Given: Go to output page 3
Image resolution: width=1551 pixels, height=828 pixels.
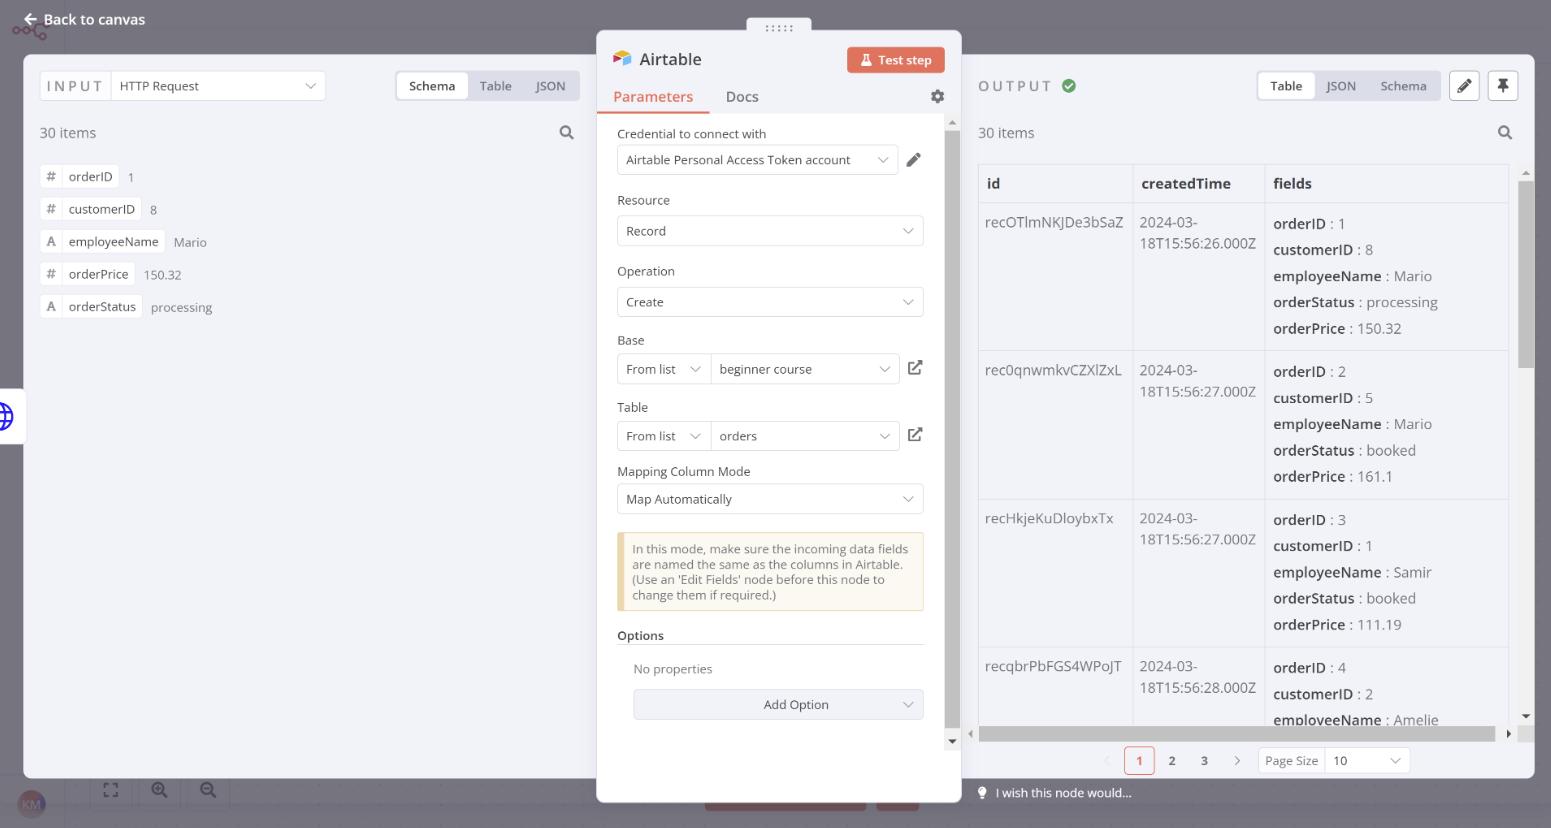Looking at the screenshot, I should click(1204, 761).
